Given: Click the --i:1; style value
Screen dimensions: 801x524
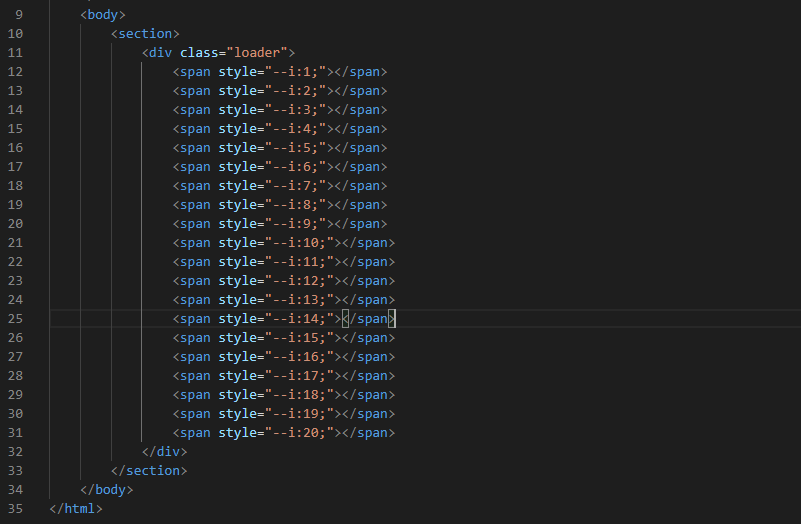Looking at the screenshot, I should (295, 72).
